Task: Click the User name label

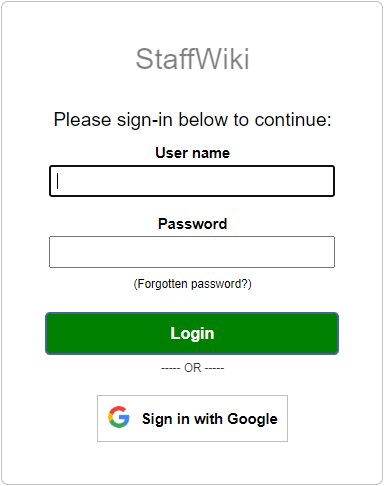Action: click(192, 153)
